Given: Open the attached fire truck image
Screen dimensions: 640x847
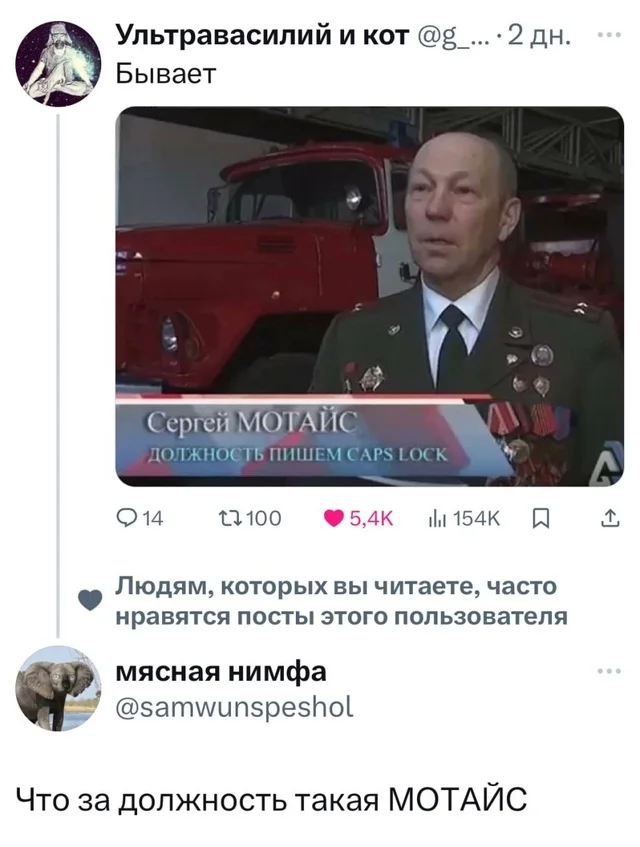Looking at the screenshot, I should [x=370, y=296].
